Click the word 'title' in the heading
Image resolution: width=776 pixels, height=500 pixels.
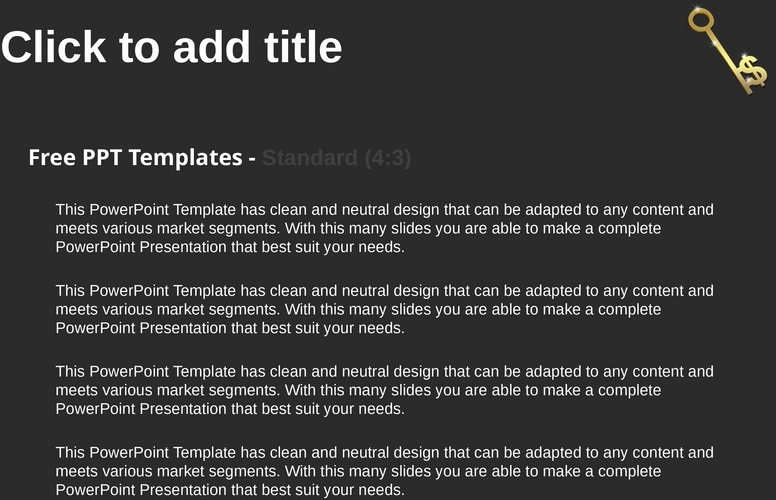(303, 47)
